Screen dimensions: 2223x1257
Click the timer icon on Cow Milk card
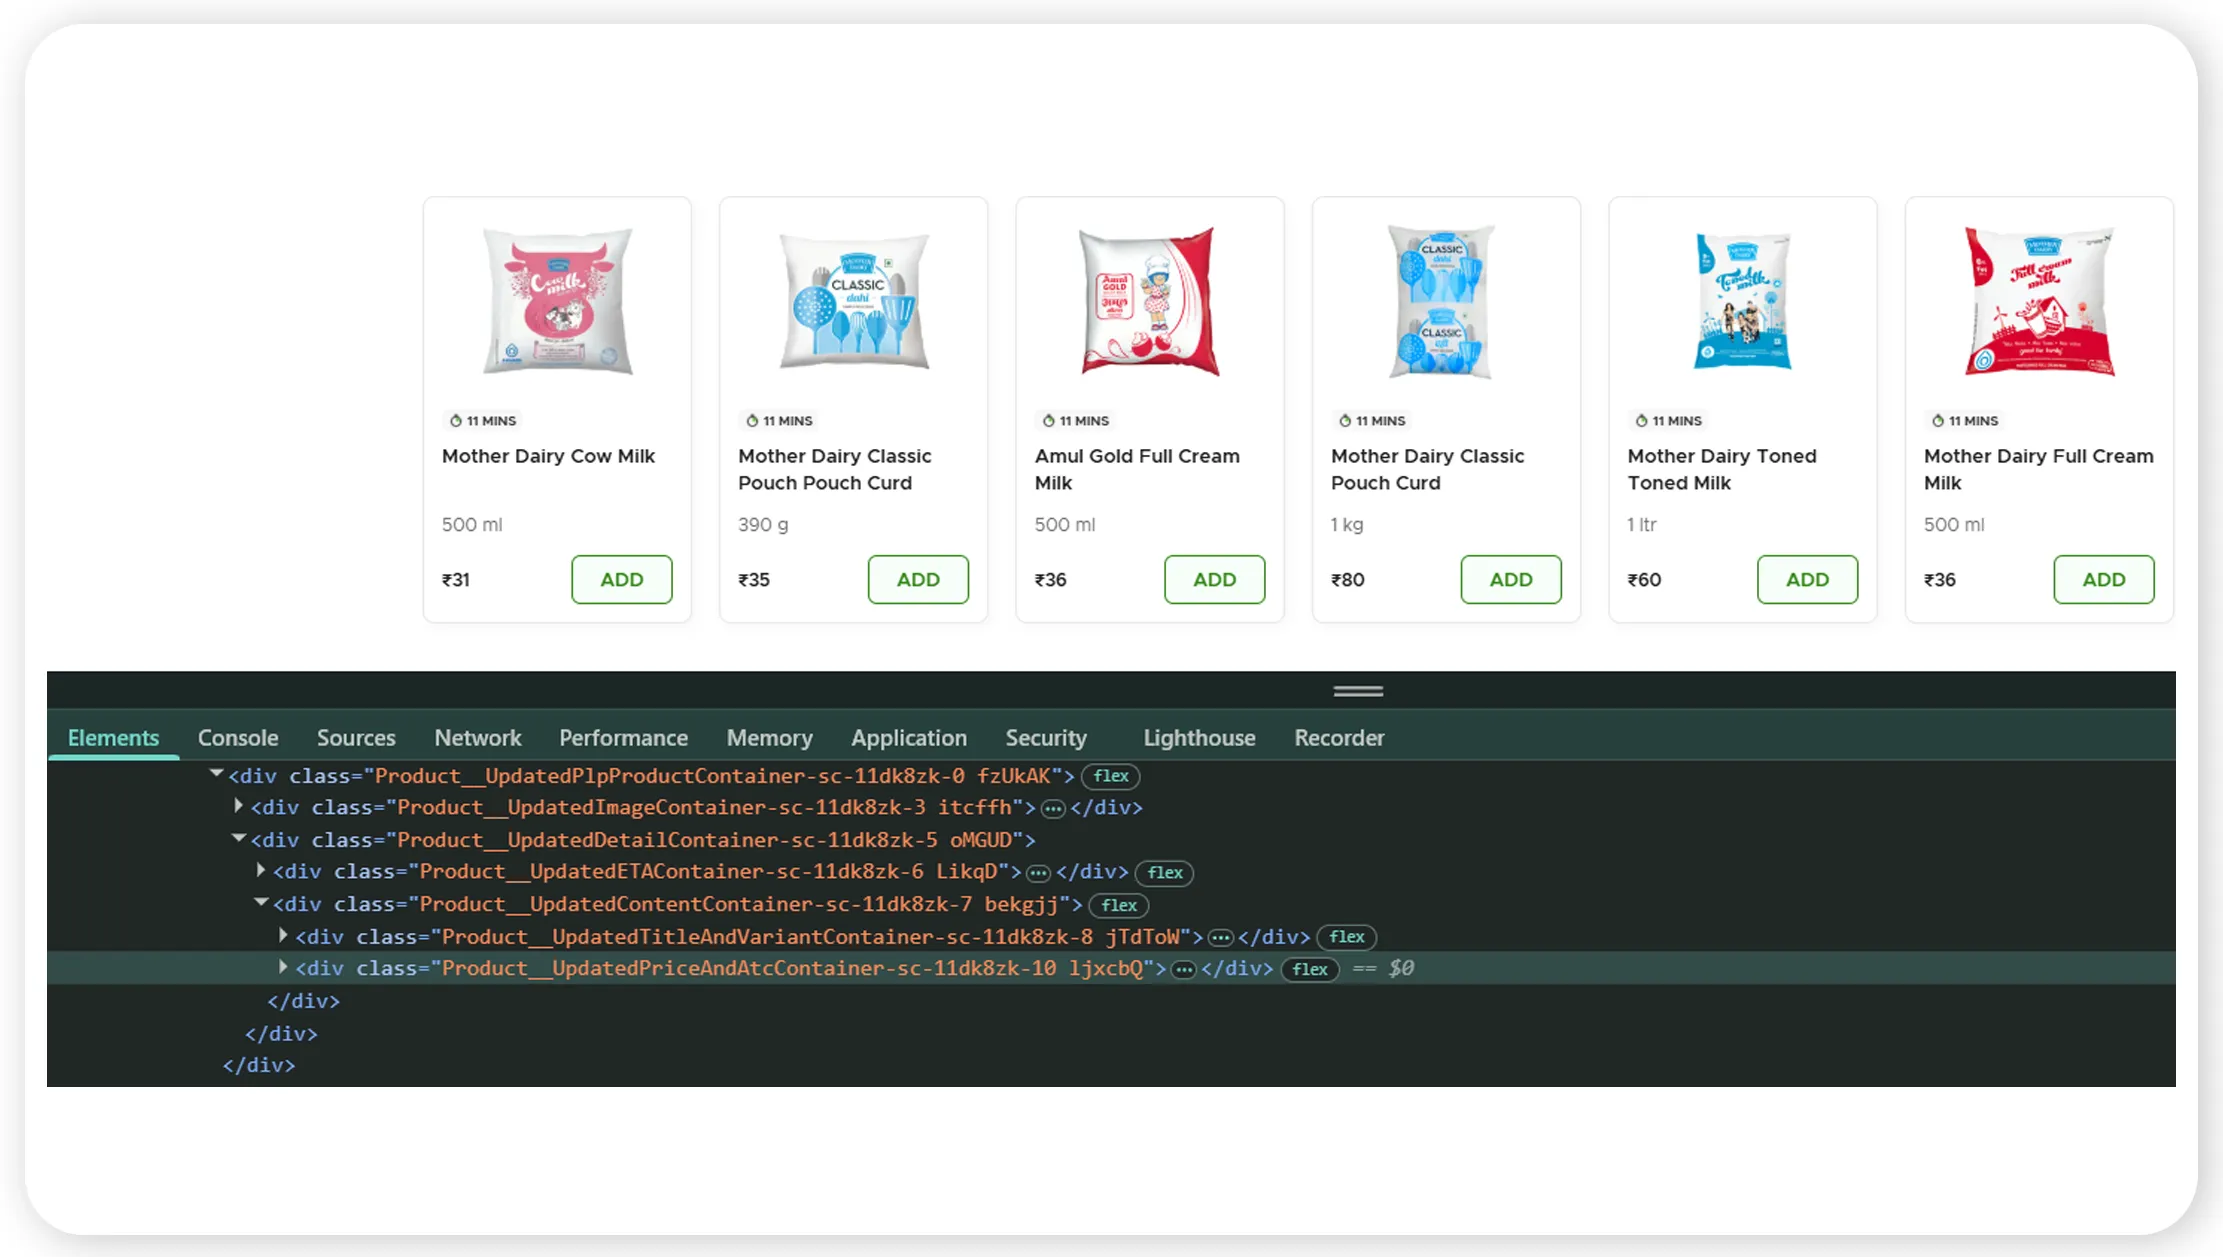(455, 420)
